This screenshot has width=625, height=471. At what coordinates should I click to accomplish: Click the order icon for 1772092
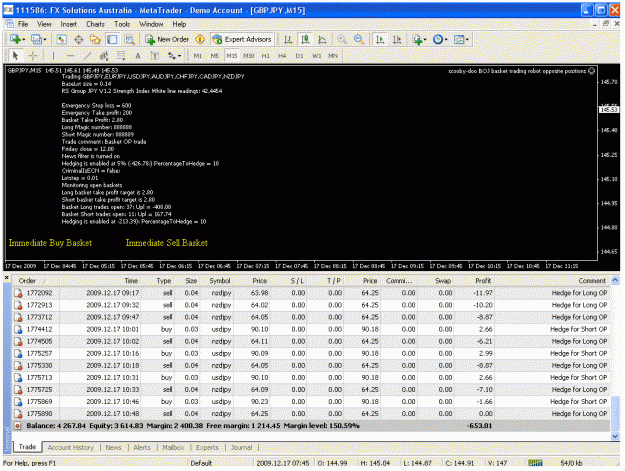coord(18,293)
